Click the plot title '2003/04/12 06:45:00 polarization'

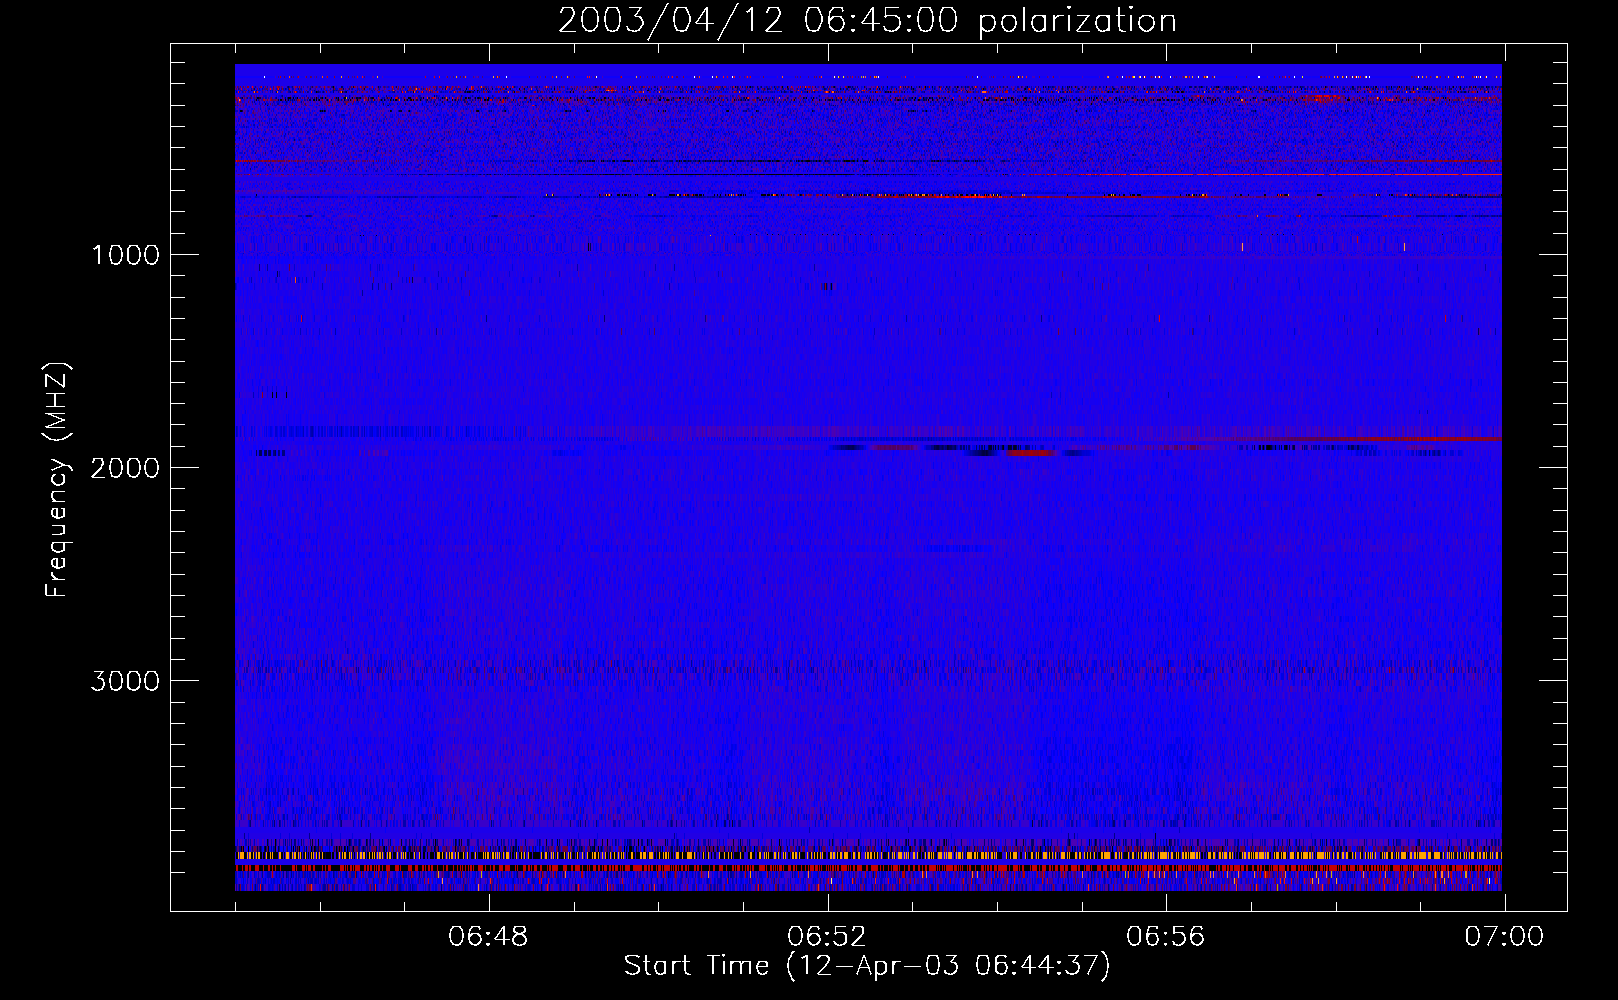867,21
